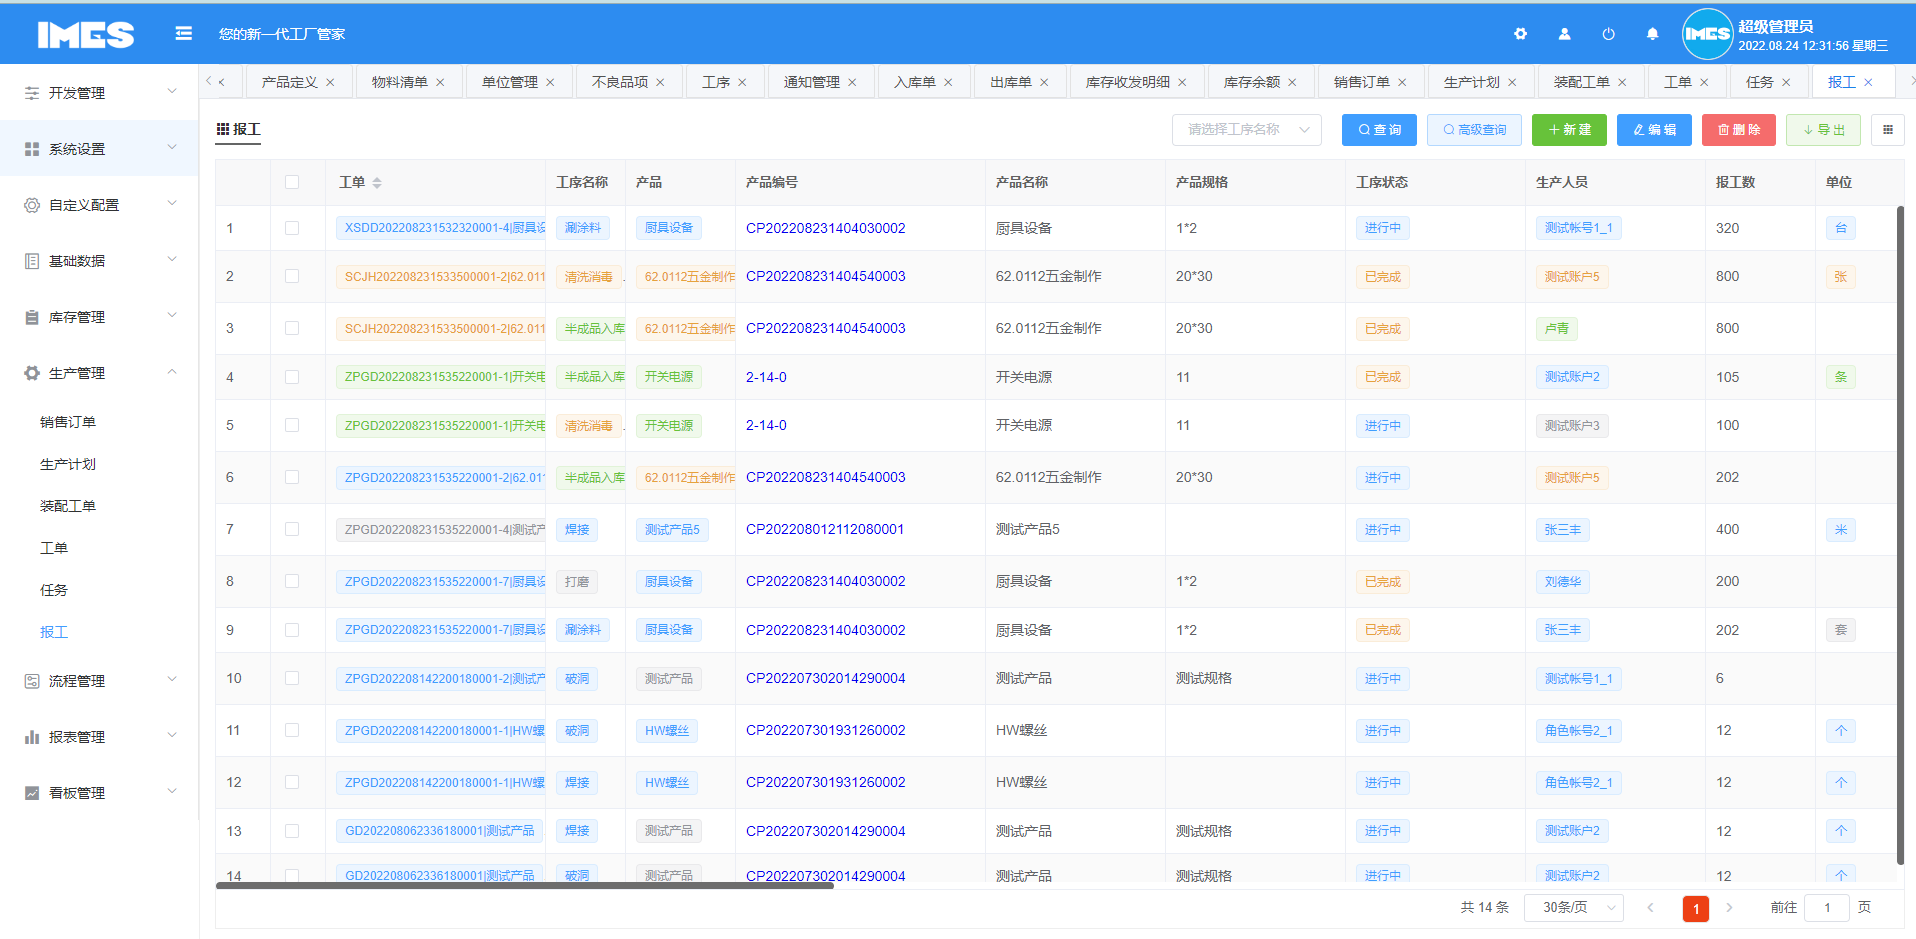
Task: Click the IMES logo in the header
Action: point(86,35)
